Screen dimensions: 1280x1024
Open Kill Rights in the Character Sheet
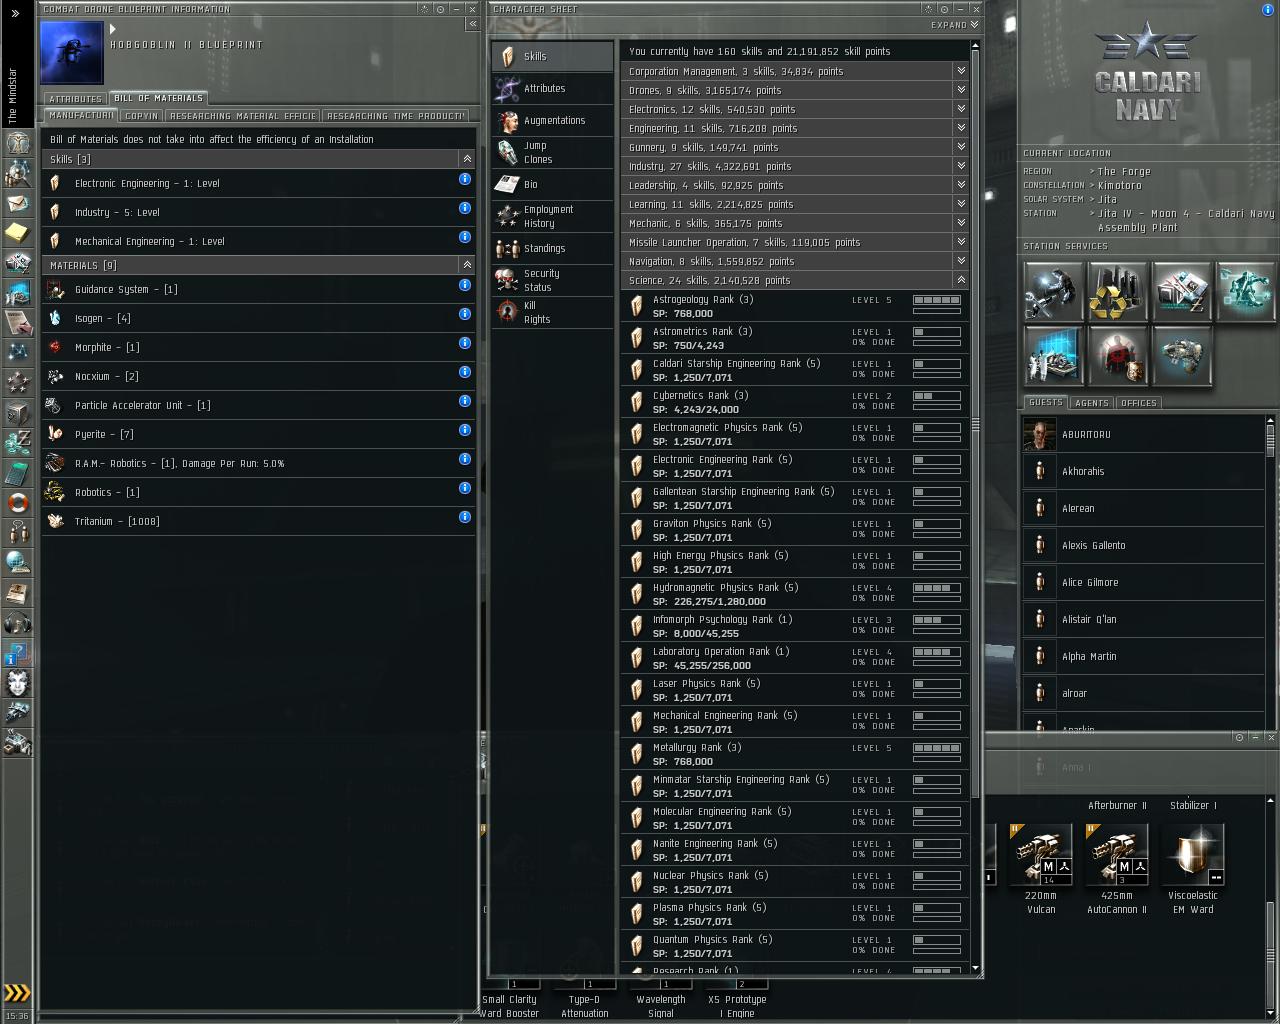[x=553, y=312]
